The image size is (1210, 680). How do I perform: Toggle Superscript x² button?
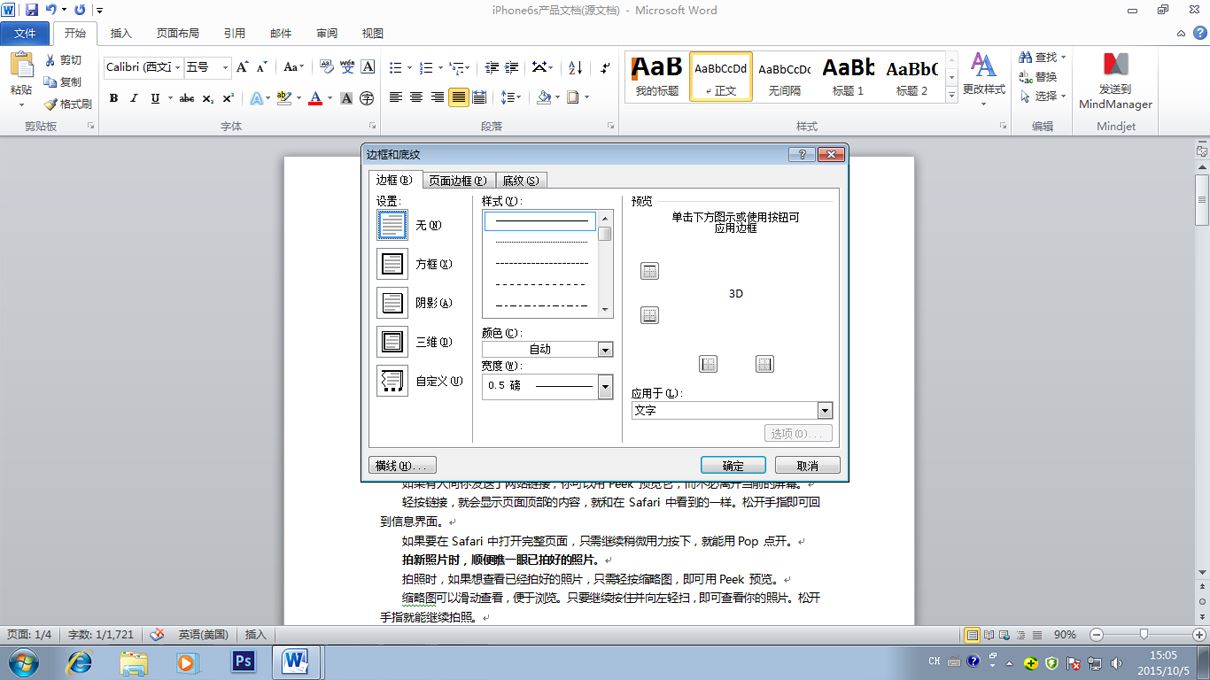tap(229, 98)
